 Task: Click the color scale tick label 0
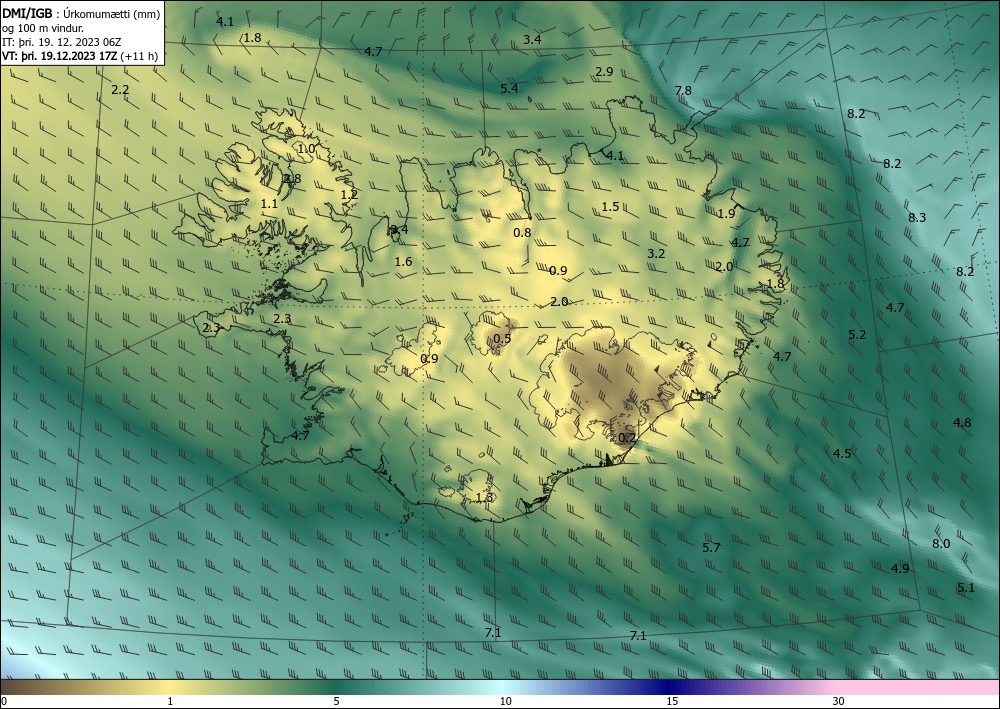pos(4,702)
